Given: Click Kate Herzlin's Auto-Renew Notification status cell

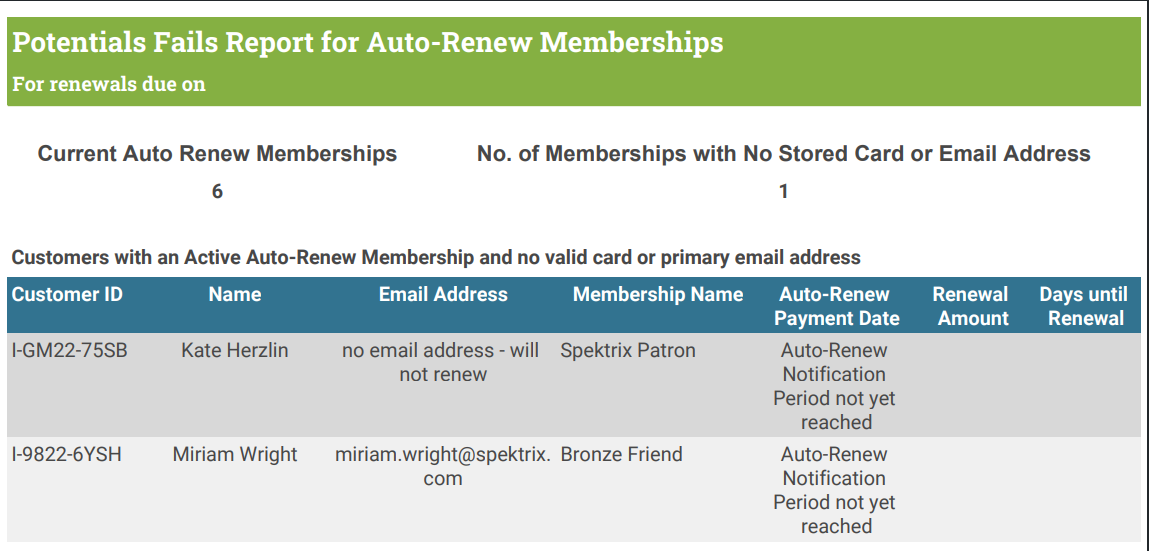Looking at the screenshot, I should [x=835, y=386].
